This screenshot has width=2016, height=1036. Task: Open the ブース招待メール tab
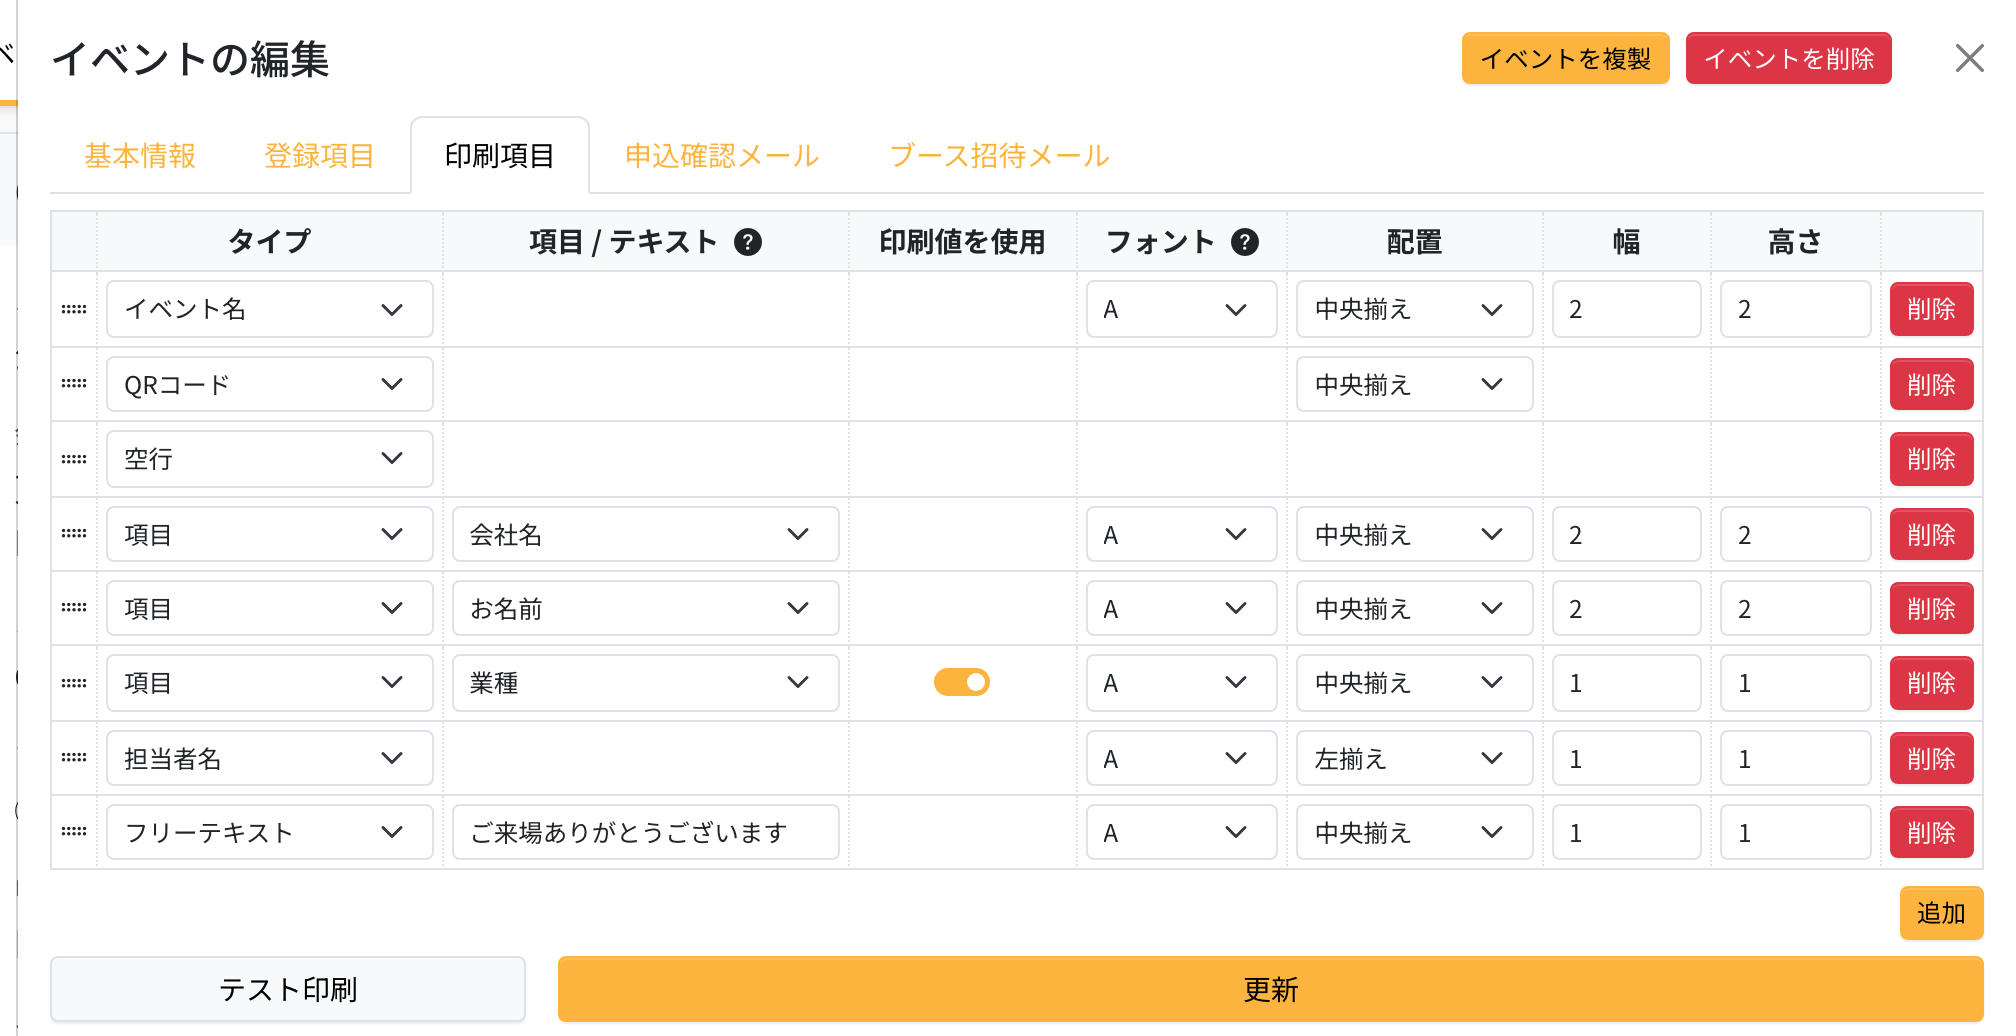click(x=999, y=156)
